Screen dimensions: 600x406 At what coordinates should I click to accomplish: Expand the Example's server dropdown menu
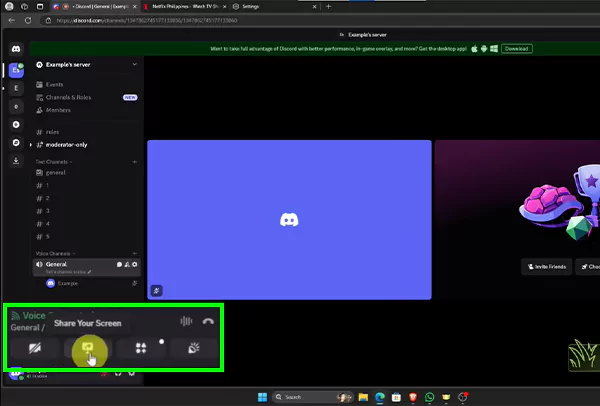tap(134, 65)
